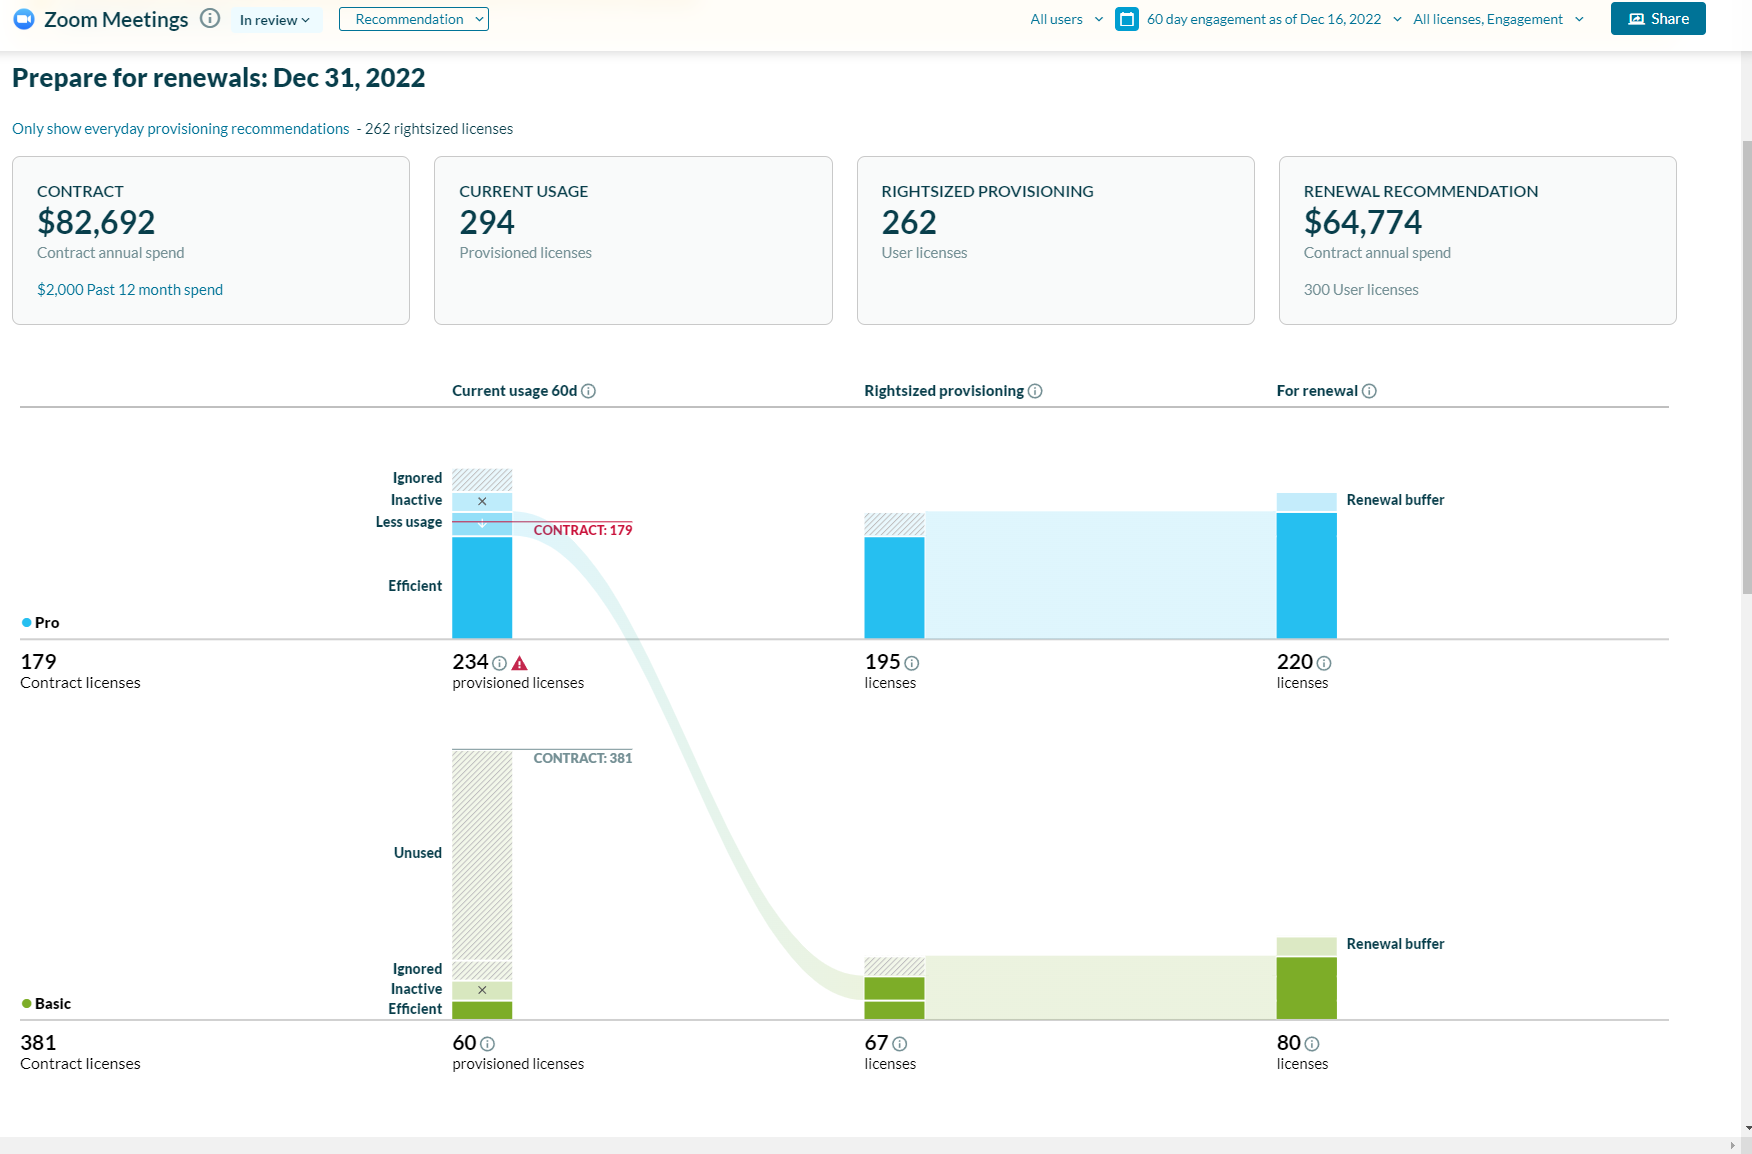Image resolution: width=1752 pixels, height=1154 pixels.
Task: Click the $64,774 renewal recommendation value
Action: coord(1363,222)
